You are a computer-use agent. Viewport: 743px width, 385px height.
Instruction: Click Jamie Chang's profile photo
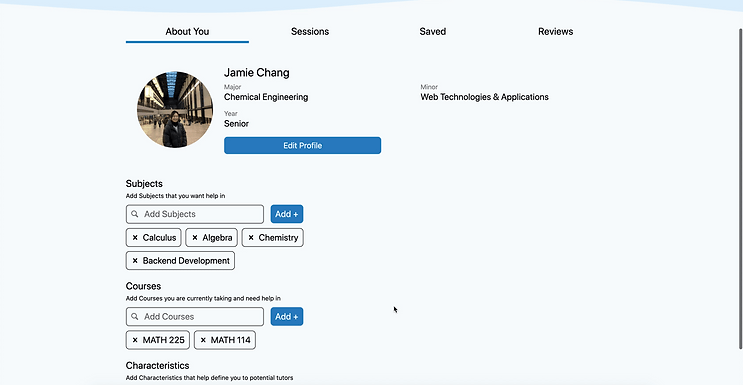(x=175, y=110)
